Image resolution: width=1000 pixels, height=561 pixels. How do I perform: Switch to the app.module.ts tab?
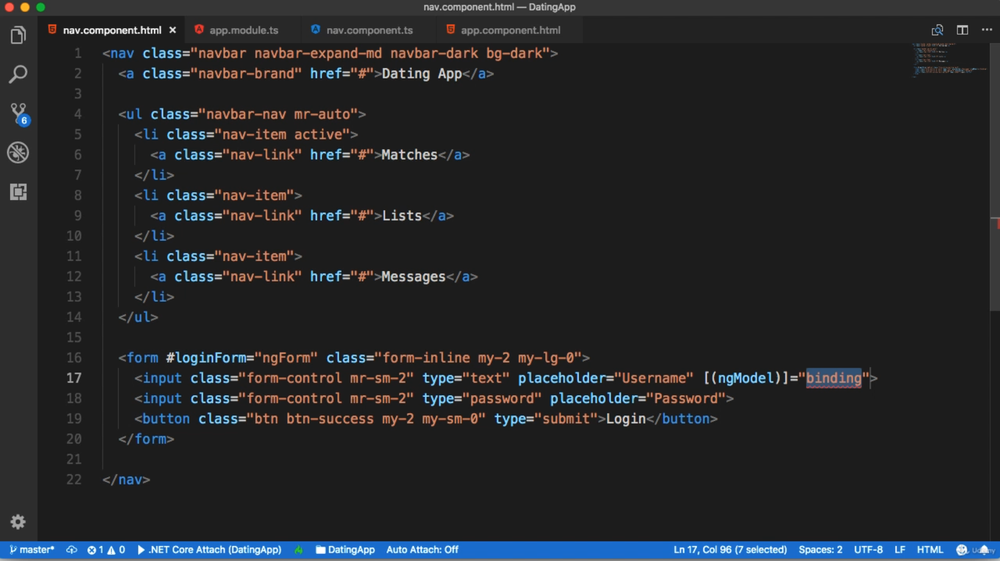coord(244,30)
